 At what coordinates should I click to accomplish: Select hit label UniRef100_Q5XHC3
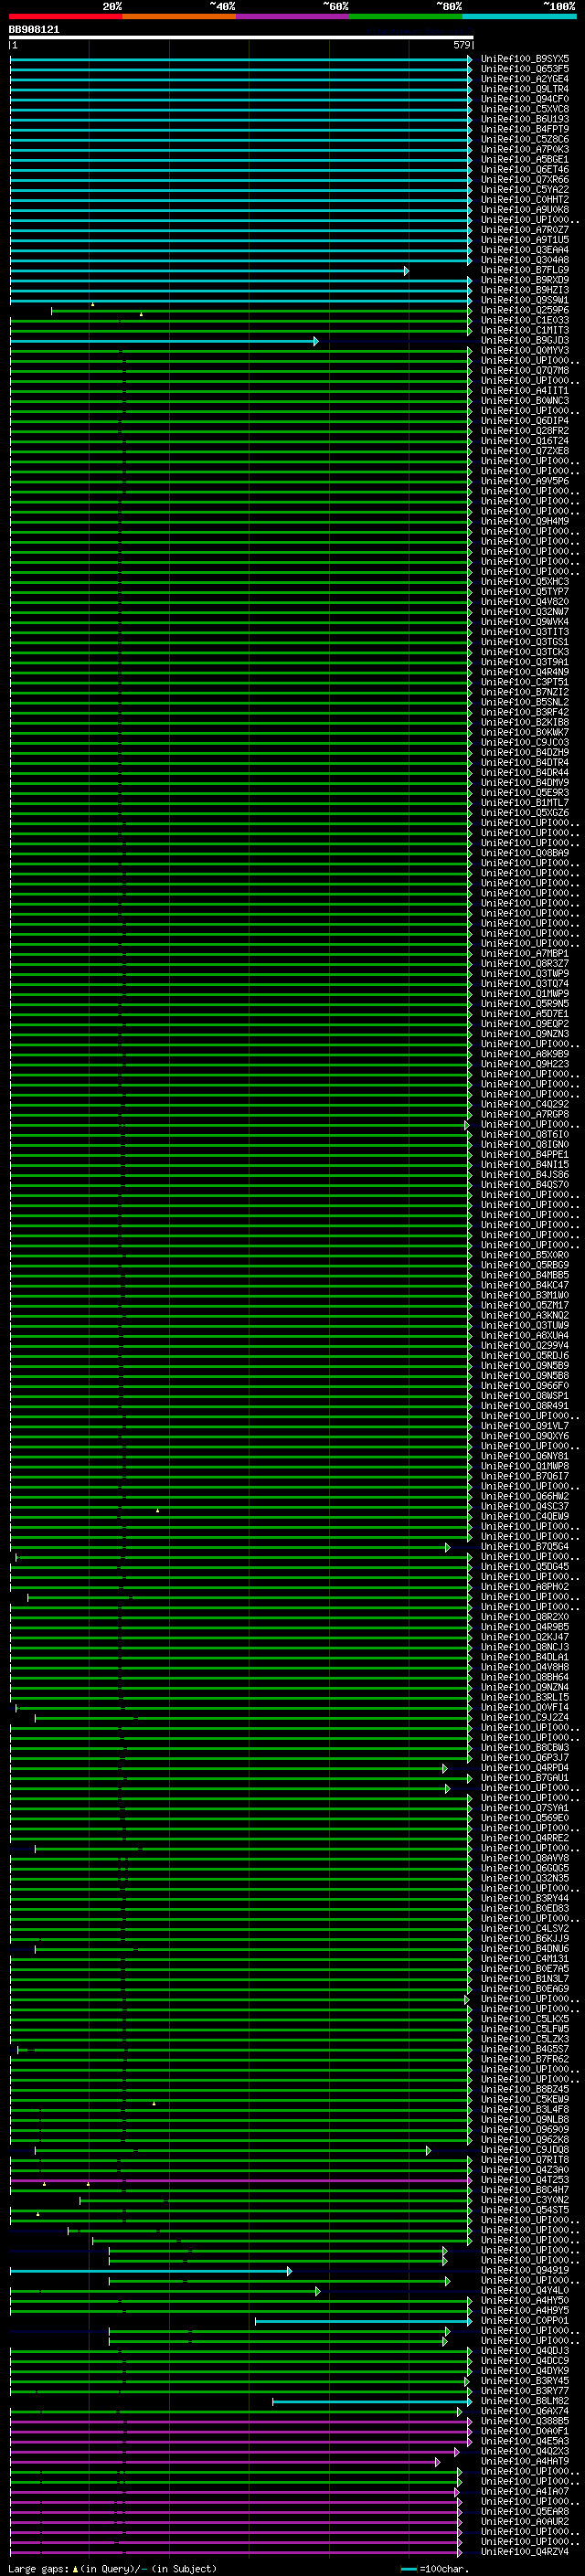point(525,582)
